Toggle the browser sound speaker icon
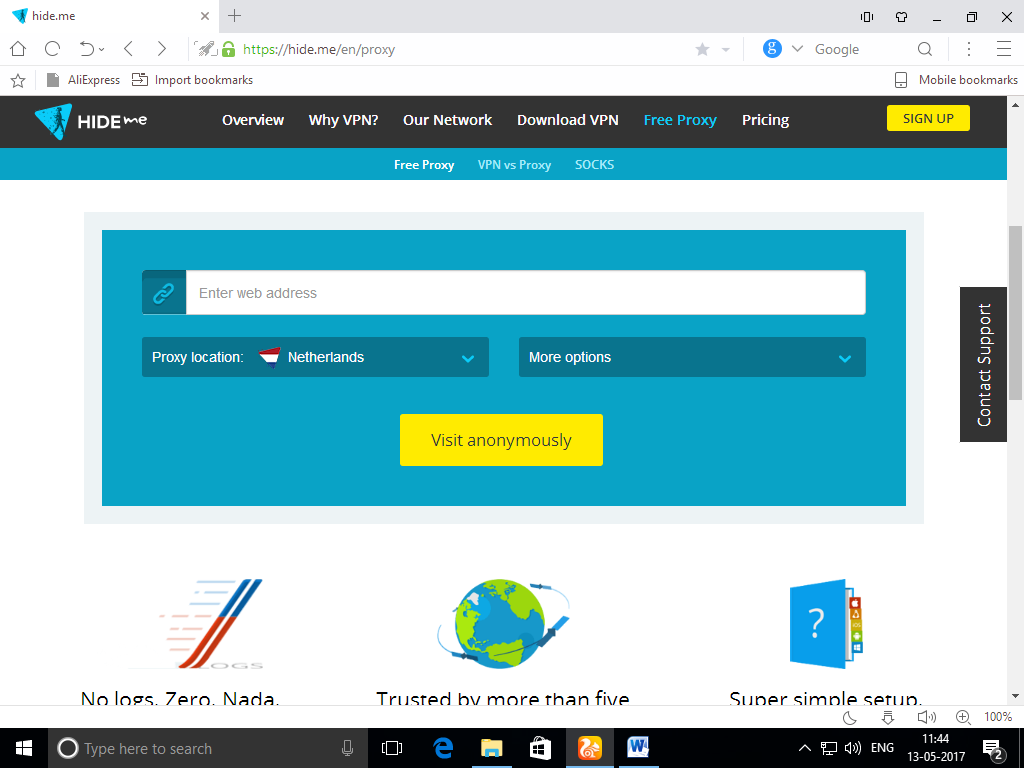This screenshot has height=768, width=1024. (x=926, y=717)
